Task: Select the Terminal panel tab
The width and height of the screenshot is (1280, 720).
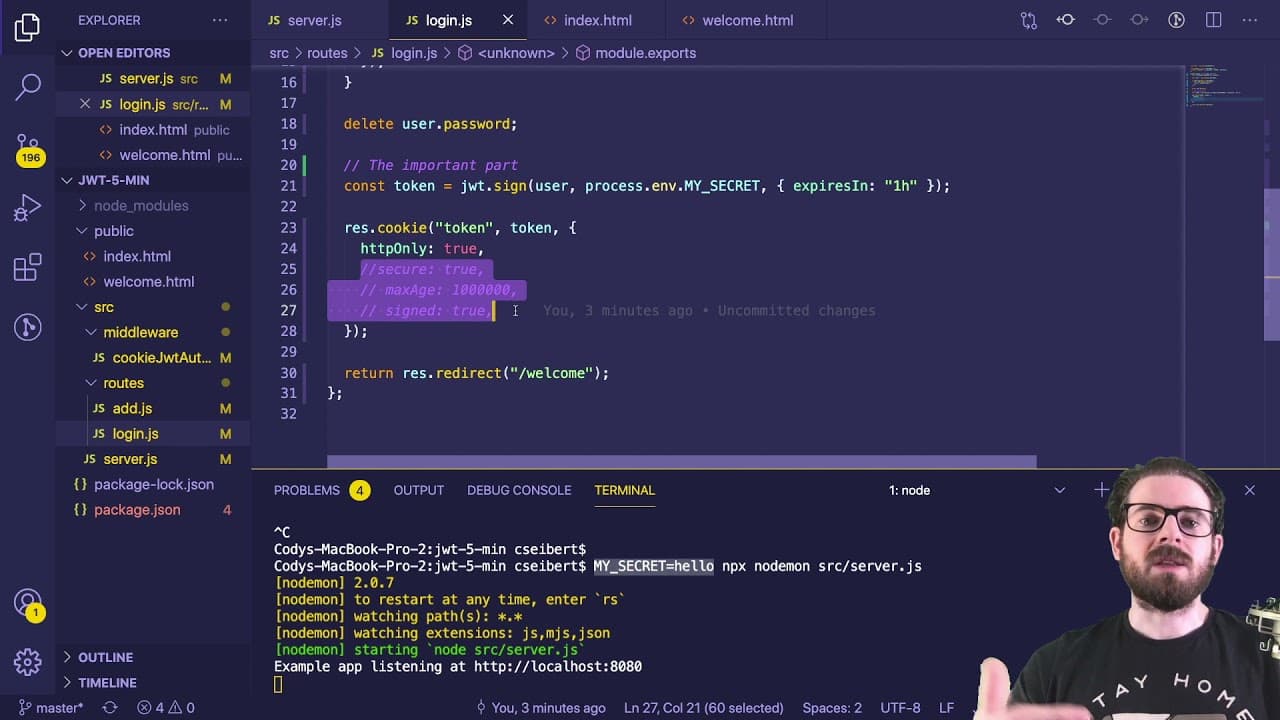Action: point(624,490)
